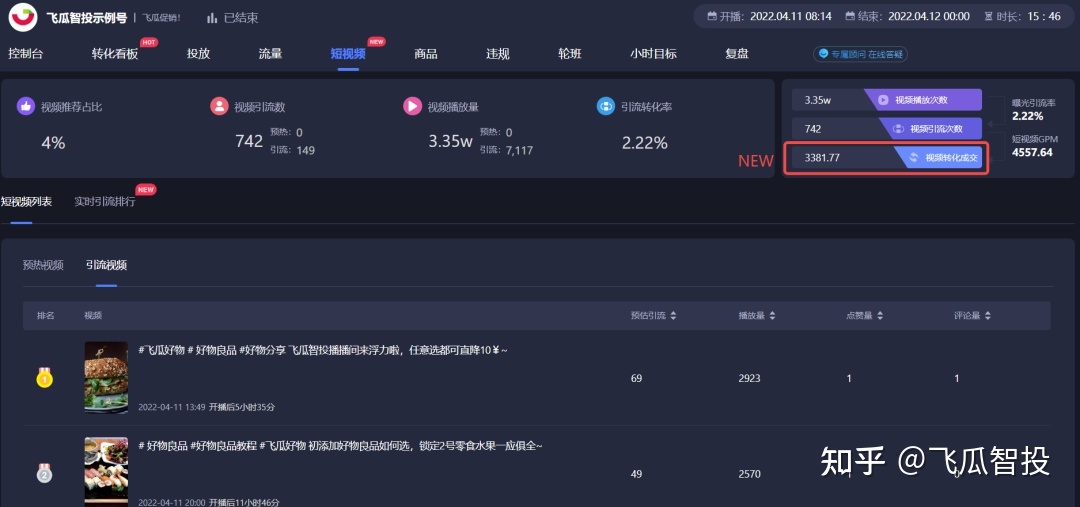
Task: Open the 控制台 tab
Action: tap(25, 54)
